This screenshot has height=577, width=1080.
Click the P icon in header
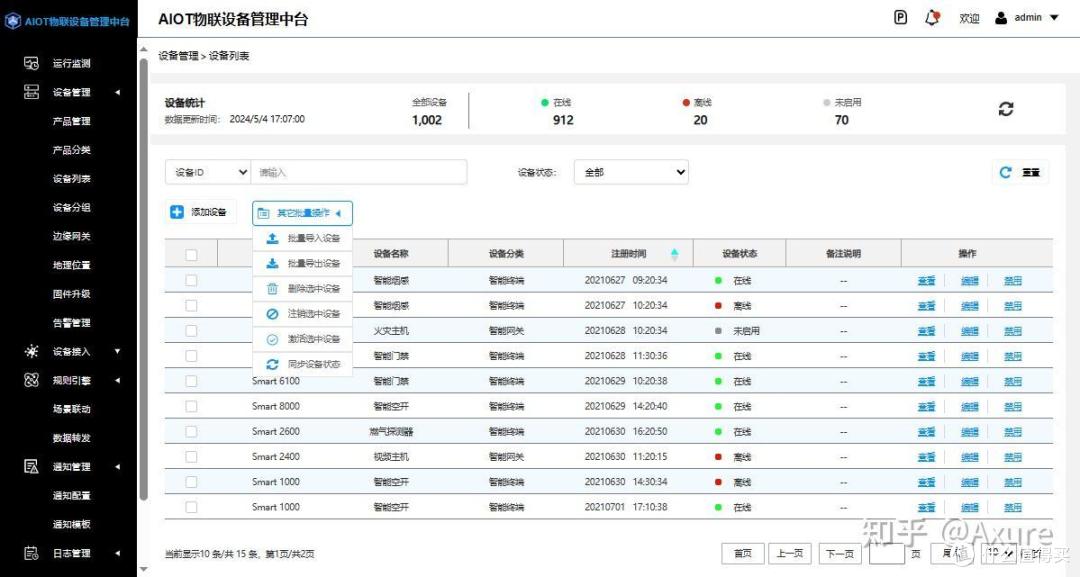[901, 18]
